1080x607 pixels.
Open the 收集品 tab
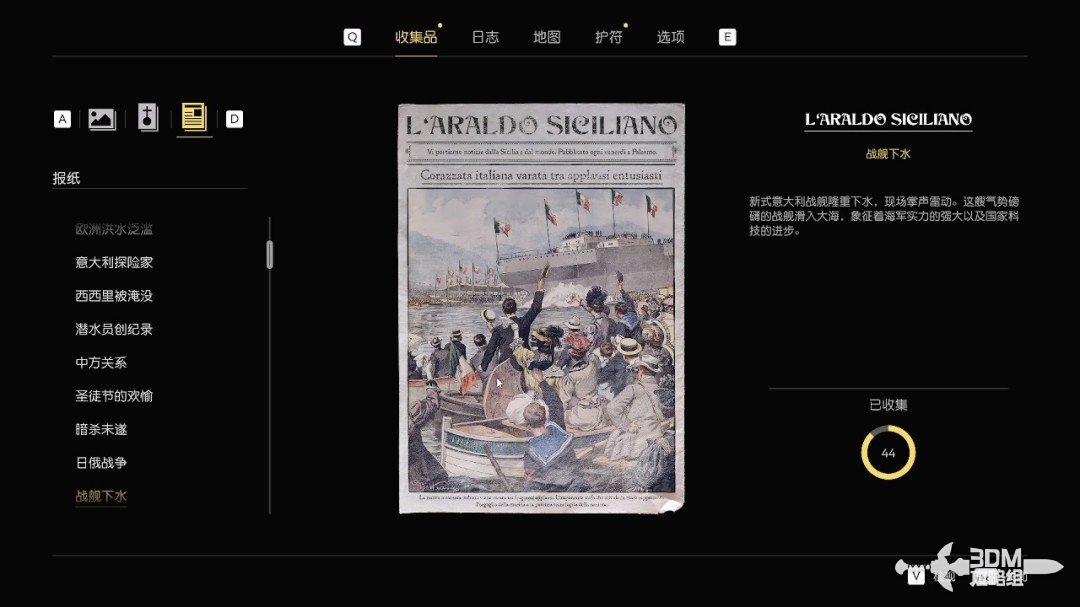(x=416, y=37)
